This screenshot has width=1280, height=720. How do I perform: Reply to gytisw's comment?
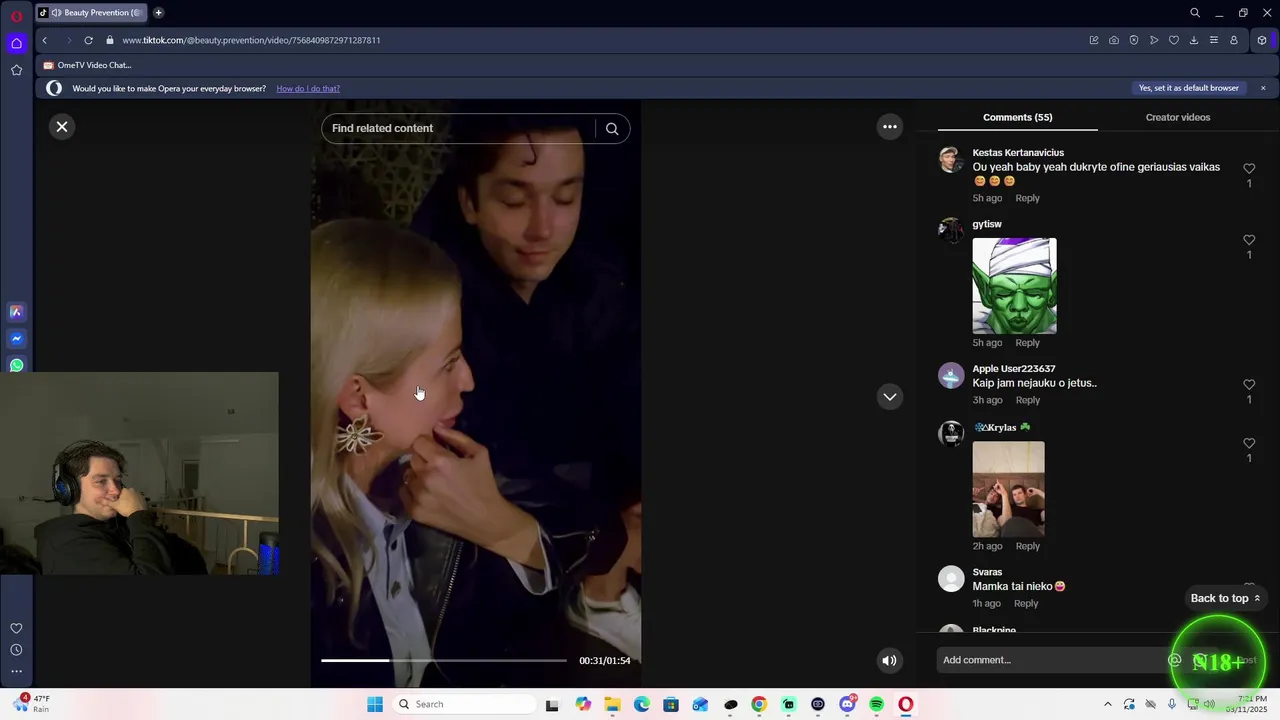[1027, 343]
